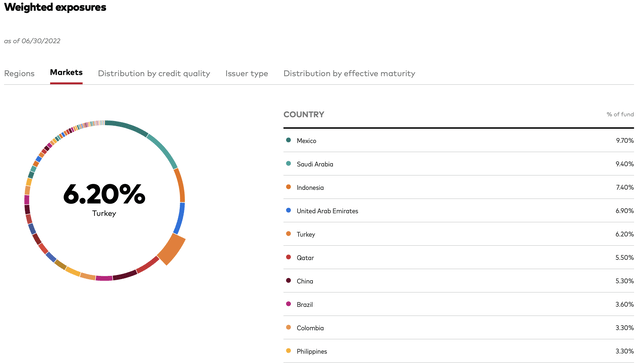
Task: Click the Weighted exposures heading
Action: (55, 7)
